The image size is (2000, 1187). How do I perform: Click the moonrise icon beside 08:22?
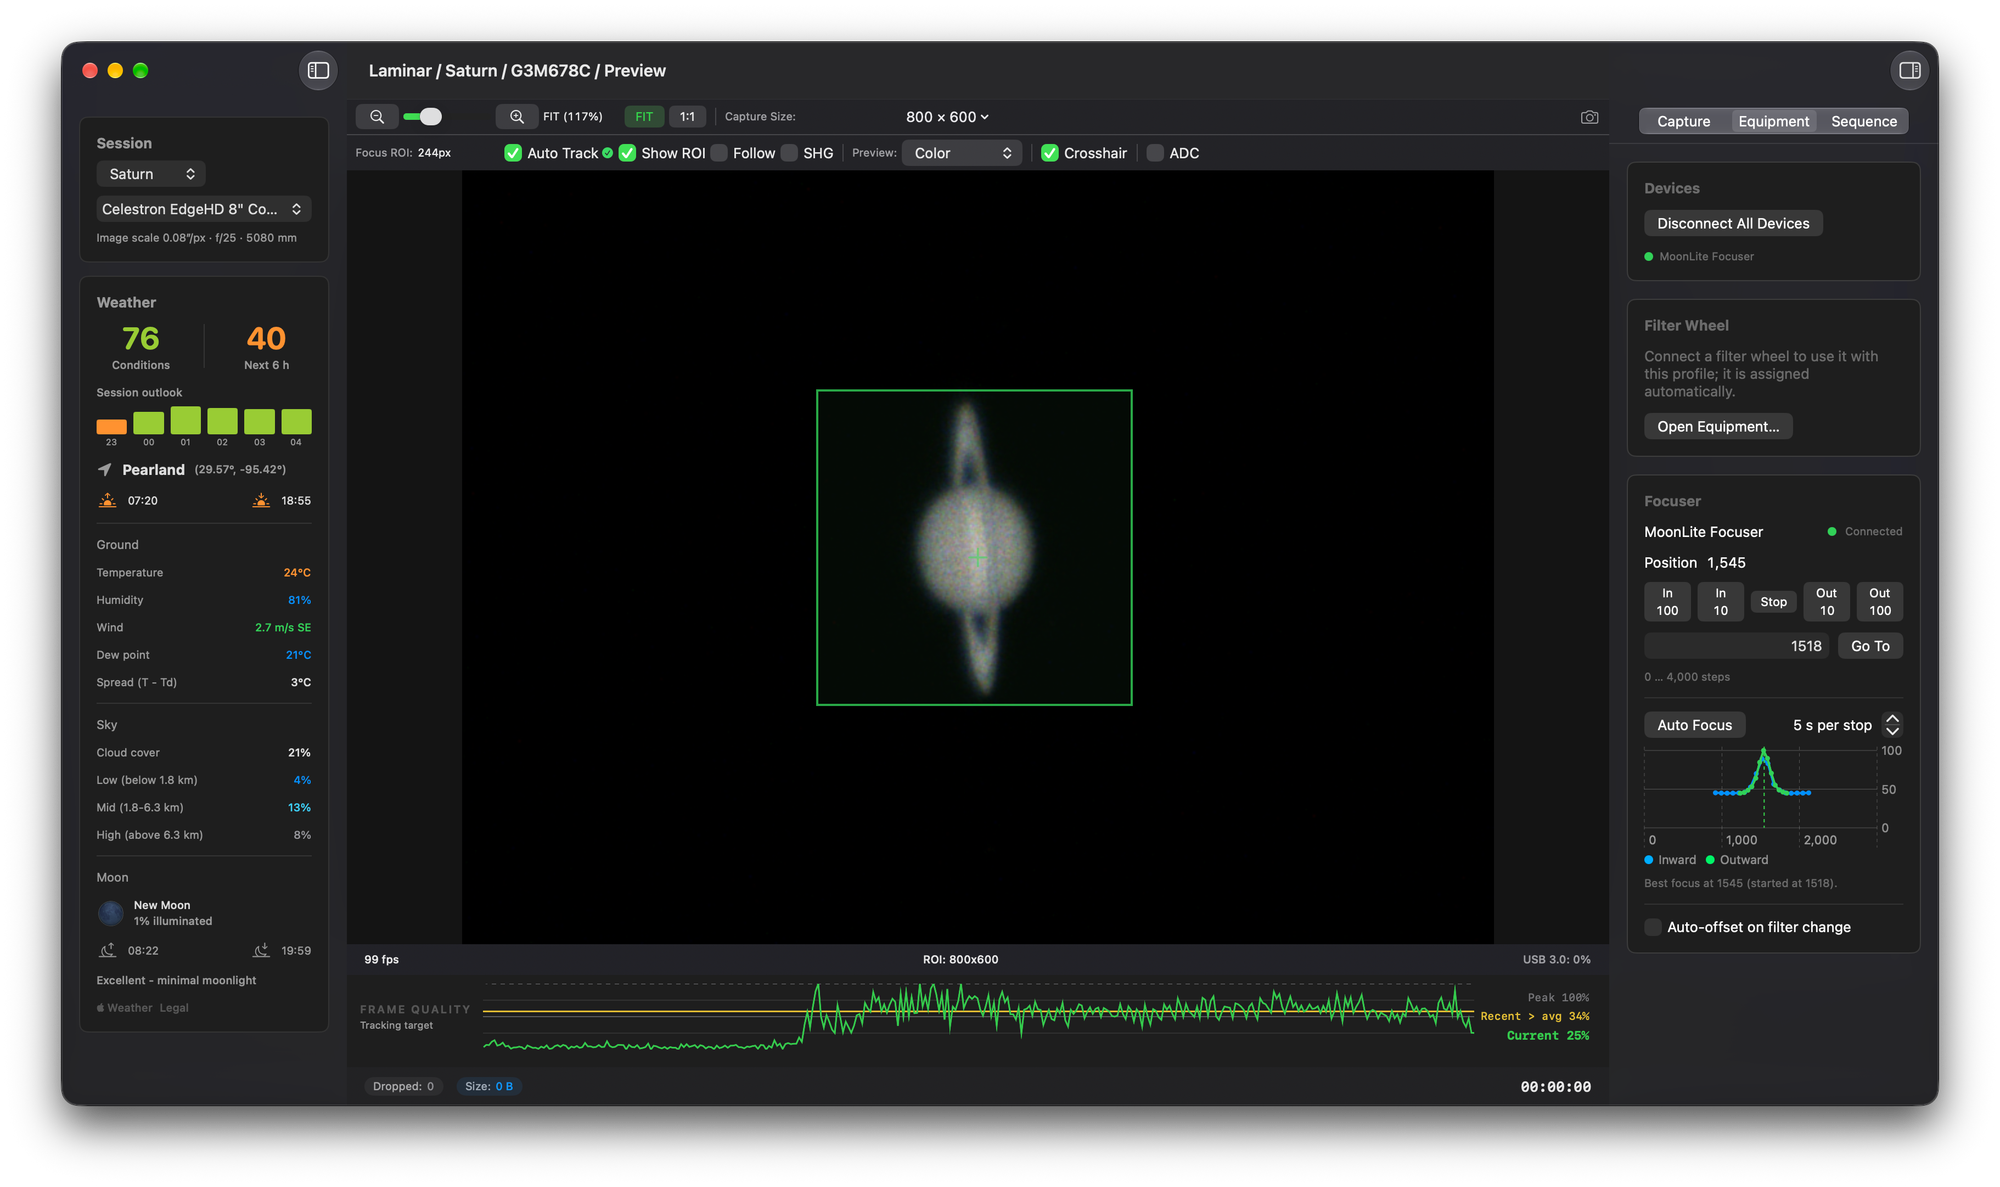[x=108, y=950]
